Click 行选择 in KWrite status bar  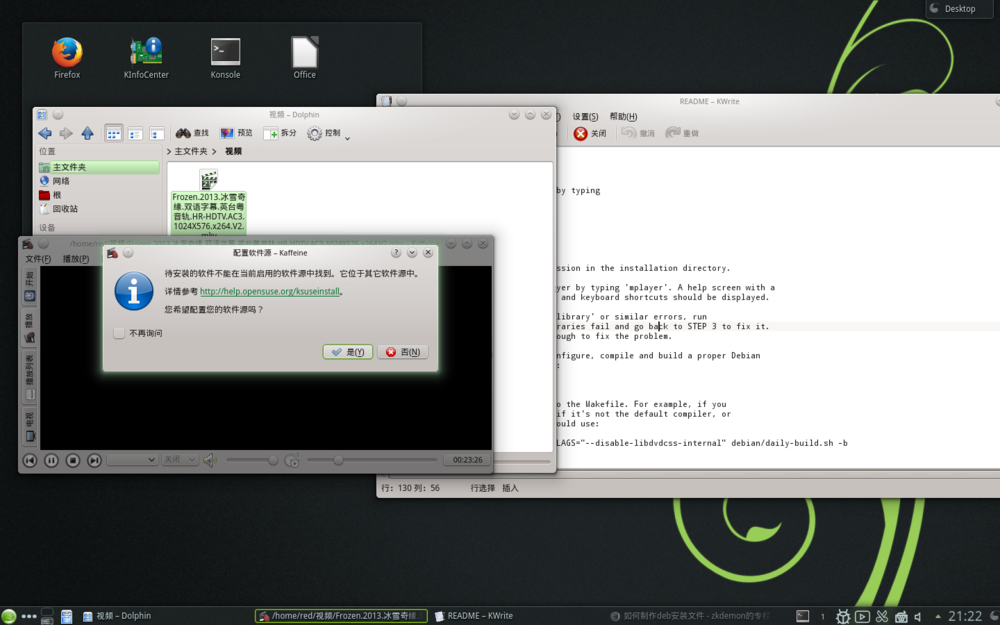click(482, 488)
